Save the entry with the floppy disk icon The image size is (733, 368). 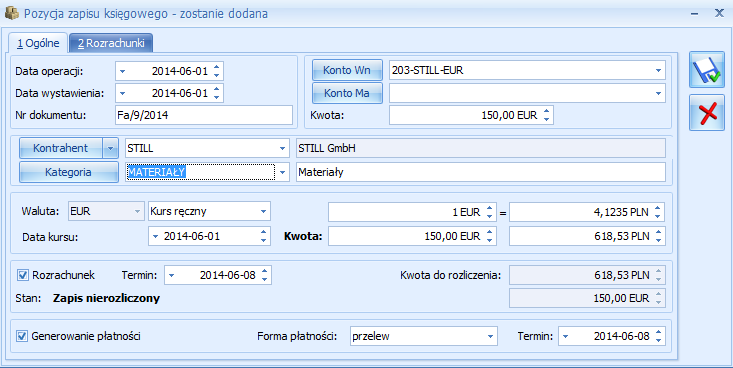tap(706, 70)
